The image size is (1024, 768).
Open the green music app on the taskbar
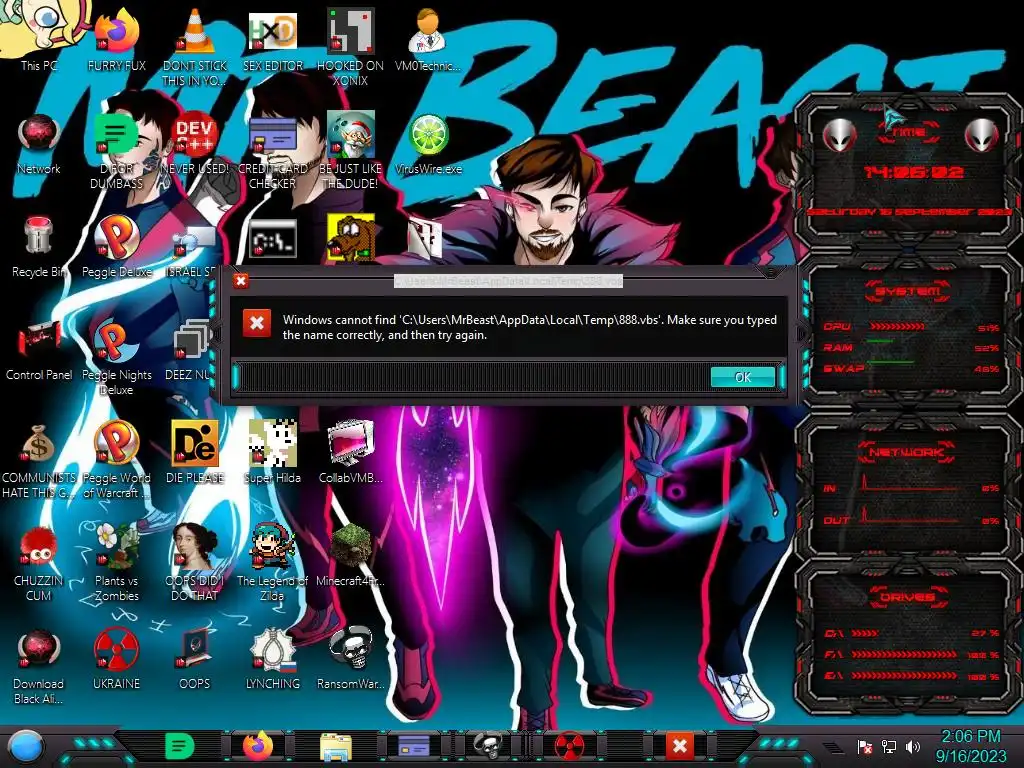[x=179, y=746]
